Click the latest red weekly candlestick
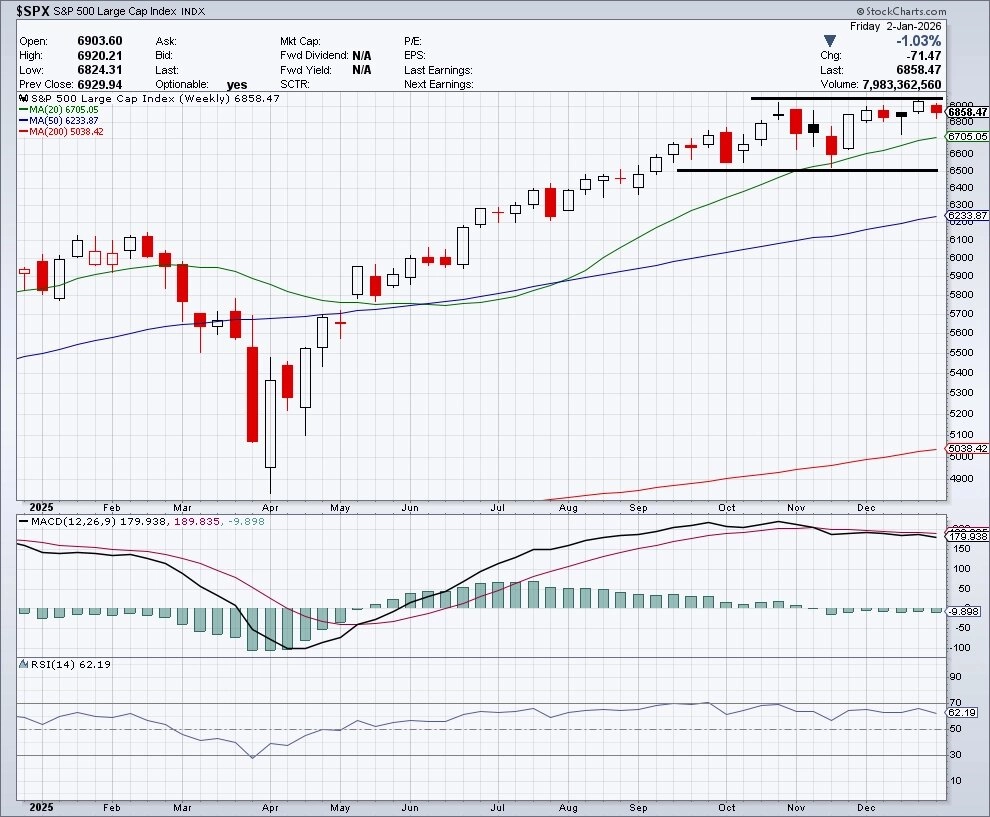Screen dimensions: 990x817 click(x=936, y=110)
